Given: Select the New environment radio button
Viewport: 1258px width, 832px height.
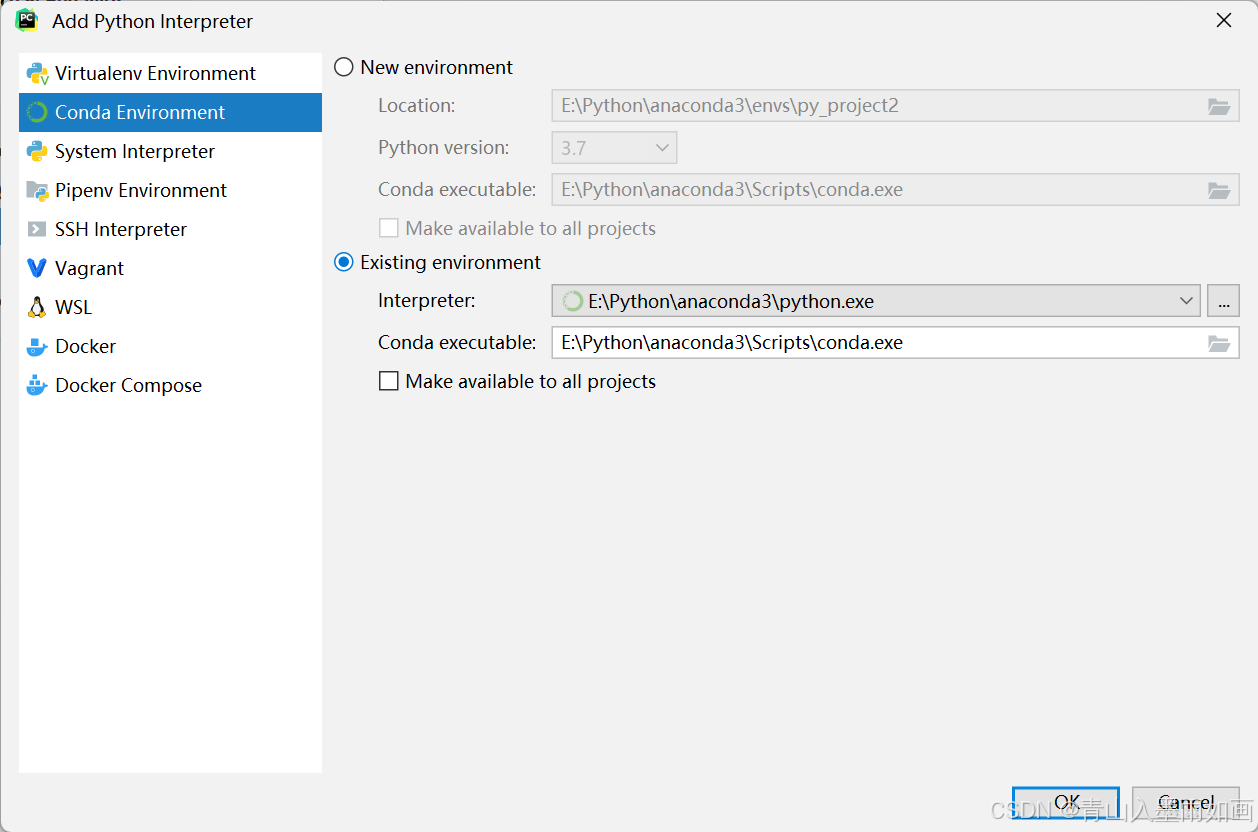Looking at the screenshot, I should coord(344,68).
